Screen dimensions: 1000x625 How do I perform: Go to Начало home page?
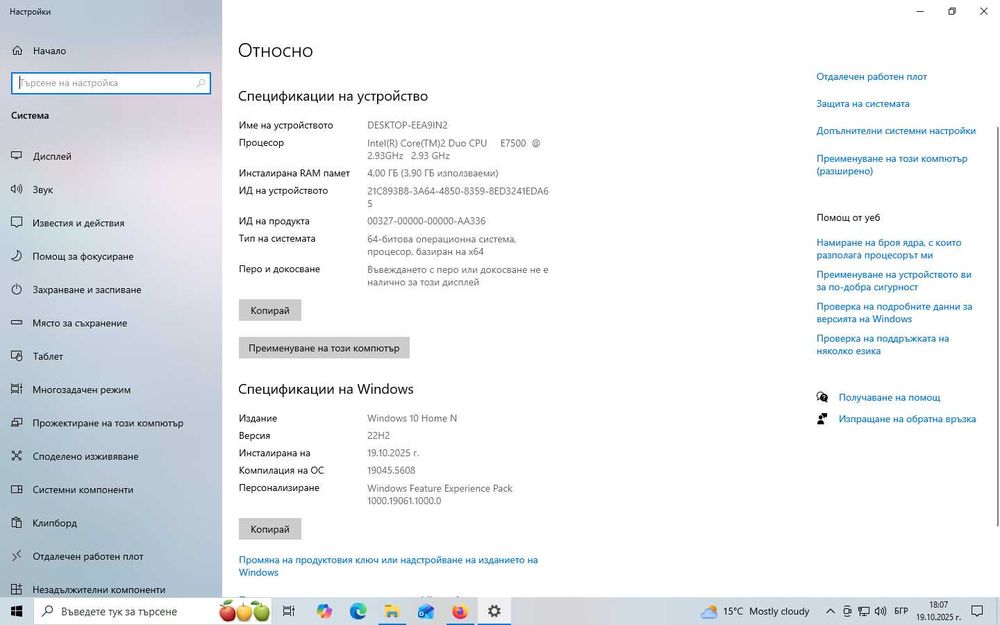(x=39, y=50)
